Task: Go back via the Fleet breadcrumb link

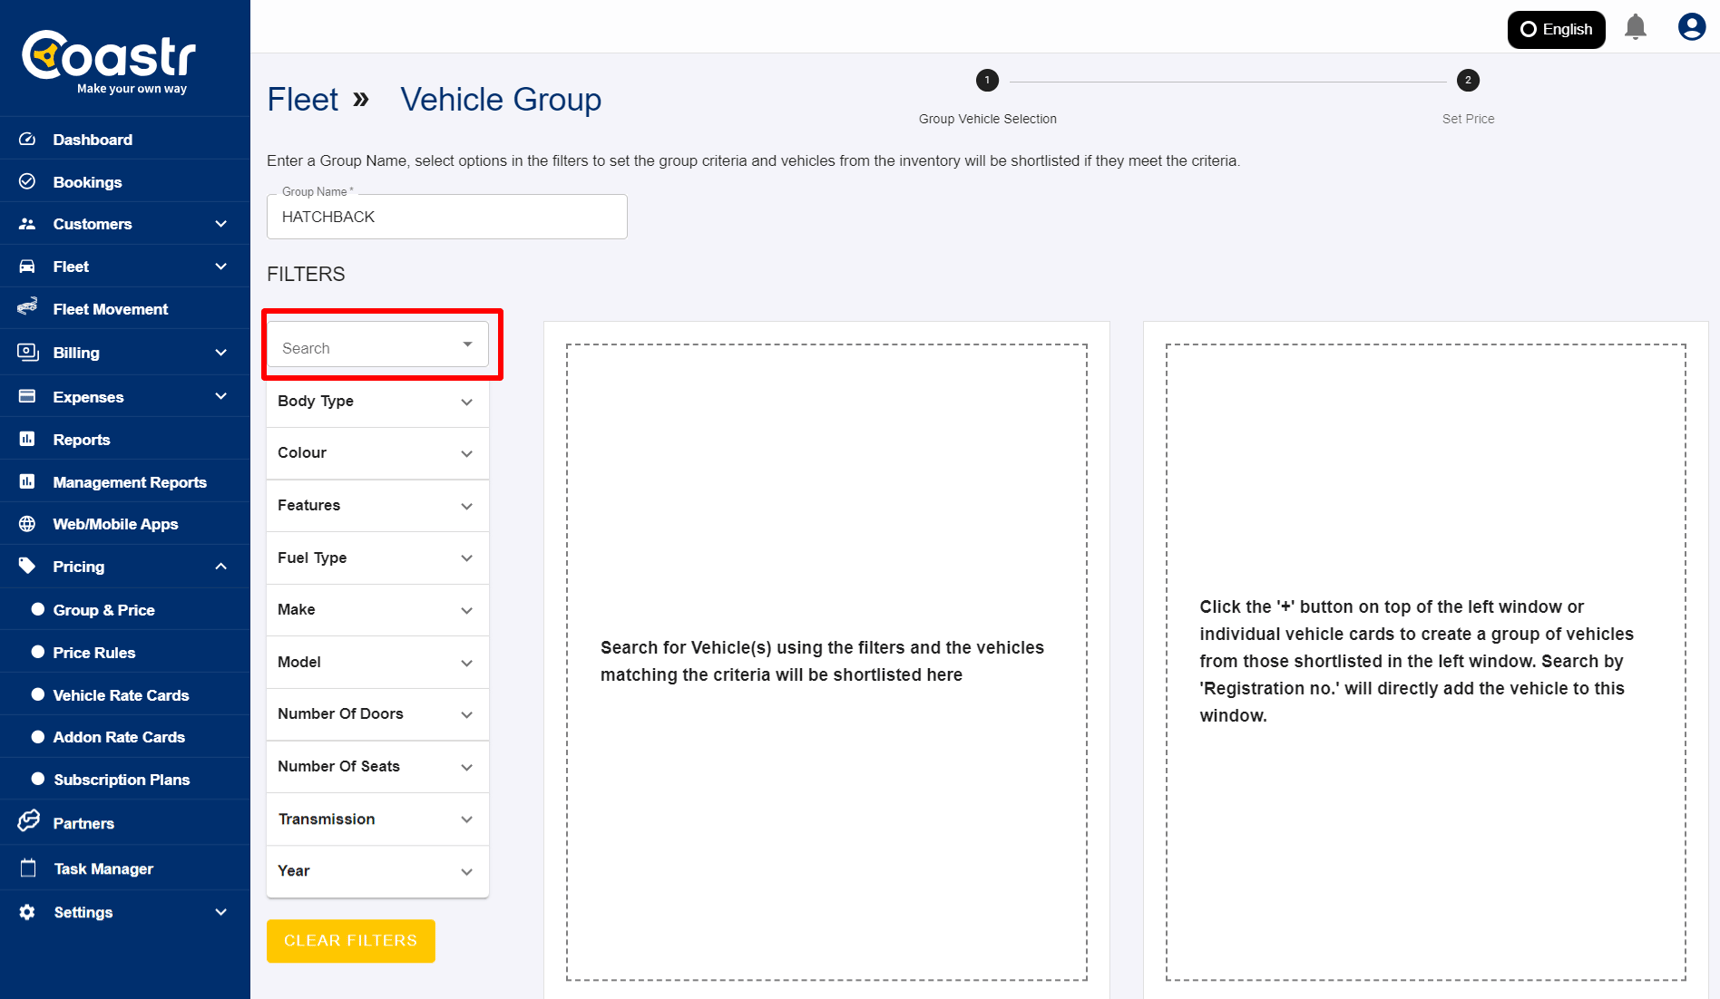Action: tap(302, 99)
